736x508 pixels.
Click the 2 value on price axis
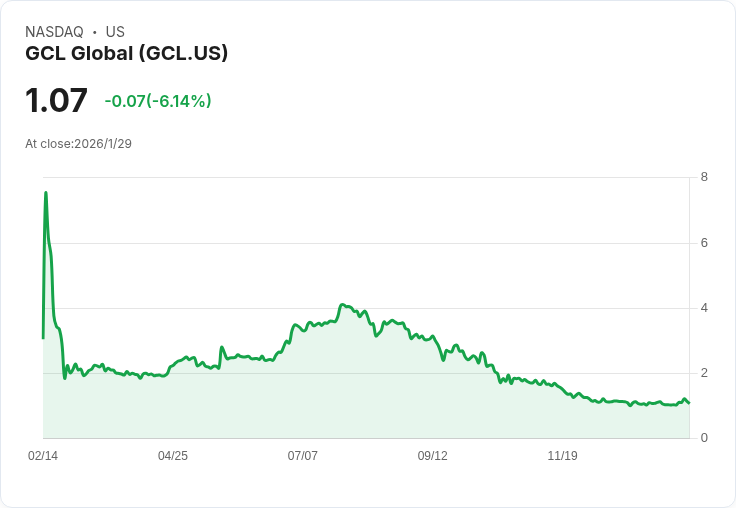[x=704, y=373]
